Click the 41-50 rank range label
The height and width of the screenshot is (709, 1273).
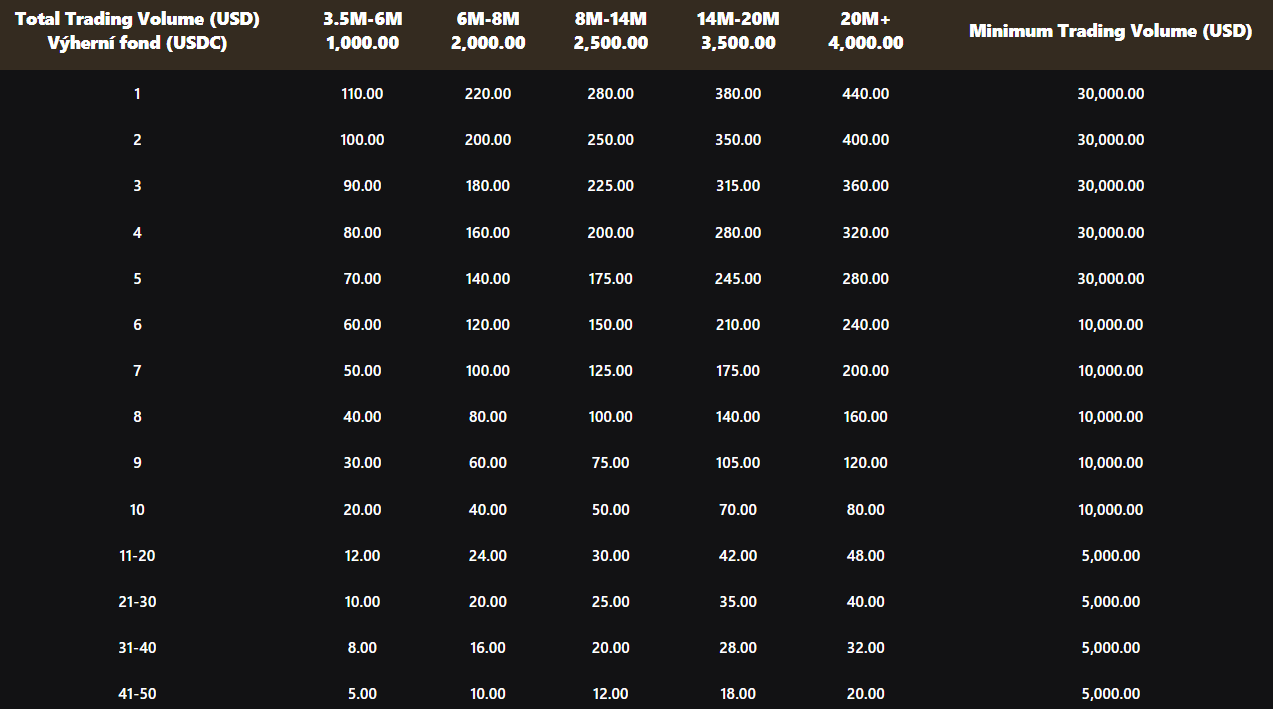click(137, 694)
